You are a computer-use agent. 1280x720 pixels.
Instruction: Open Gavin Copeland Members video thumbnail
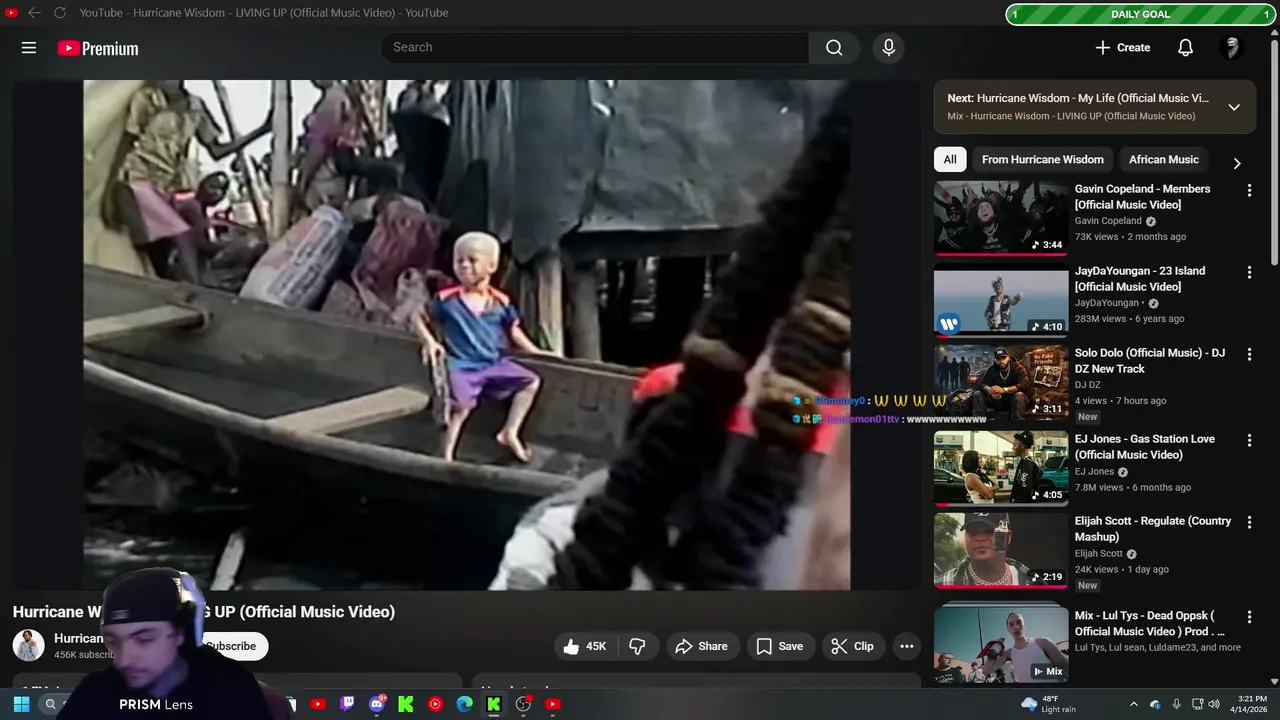(1001, 218)
